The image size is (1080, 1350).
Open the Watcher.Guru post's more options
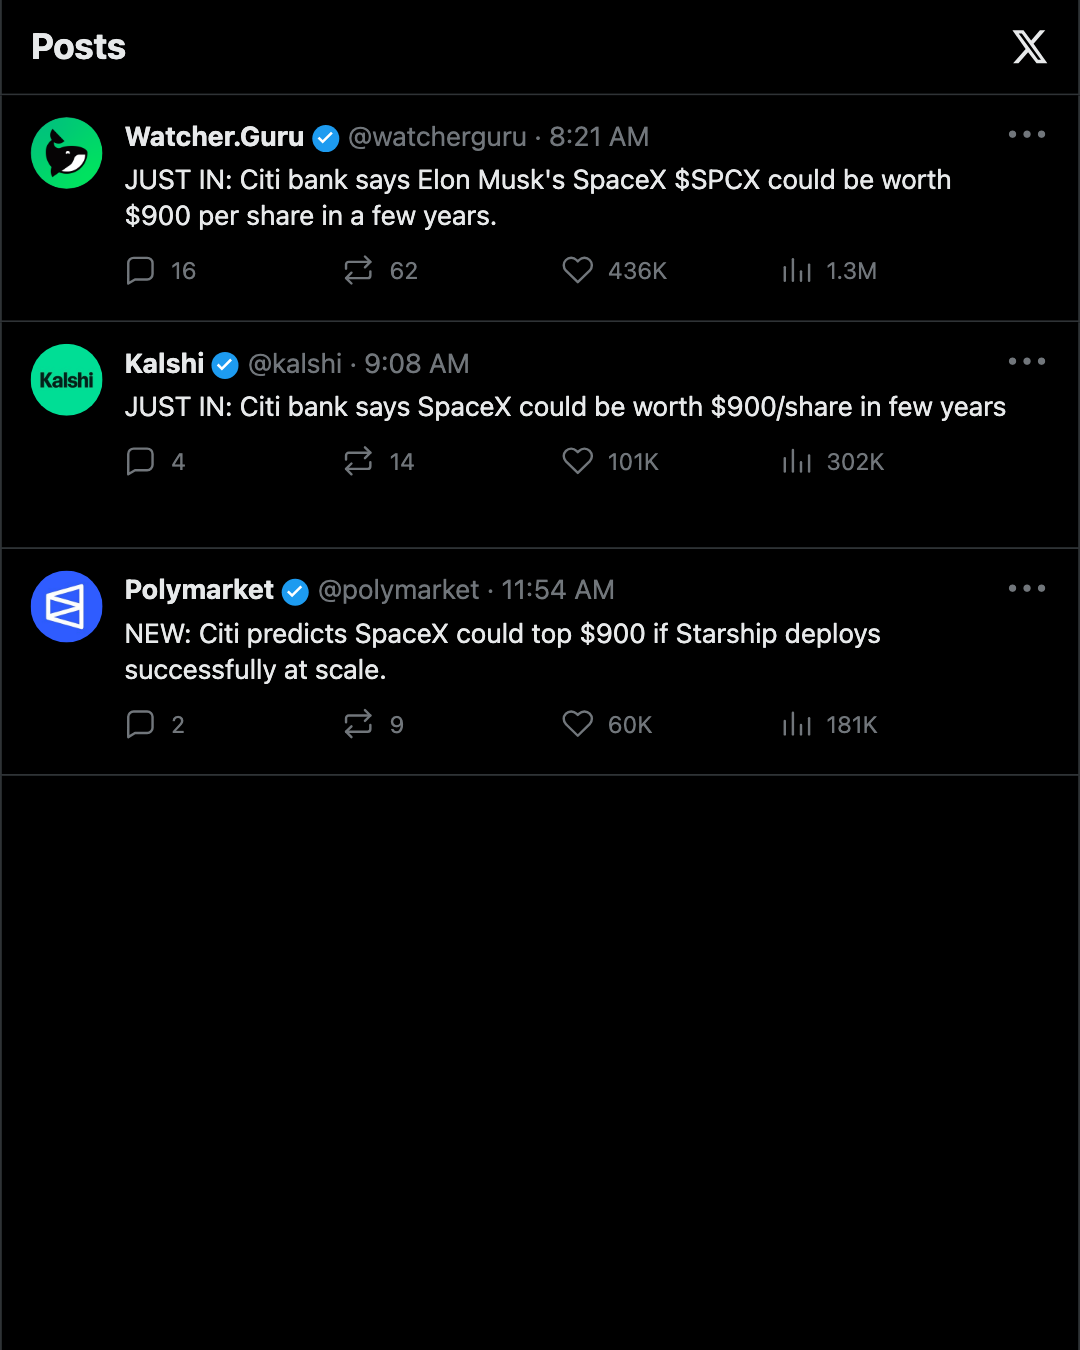(x=1027, y=134)
